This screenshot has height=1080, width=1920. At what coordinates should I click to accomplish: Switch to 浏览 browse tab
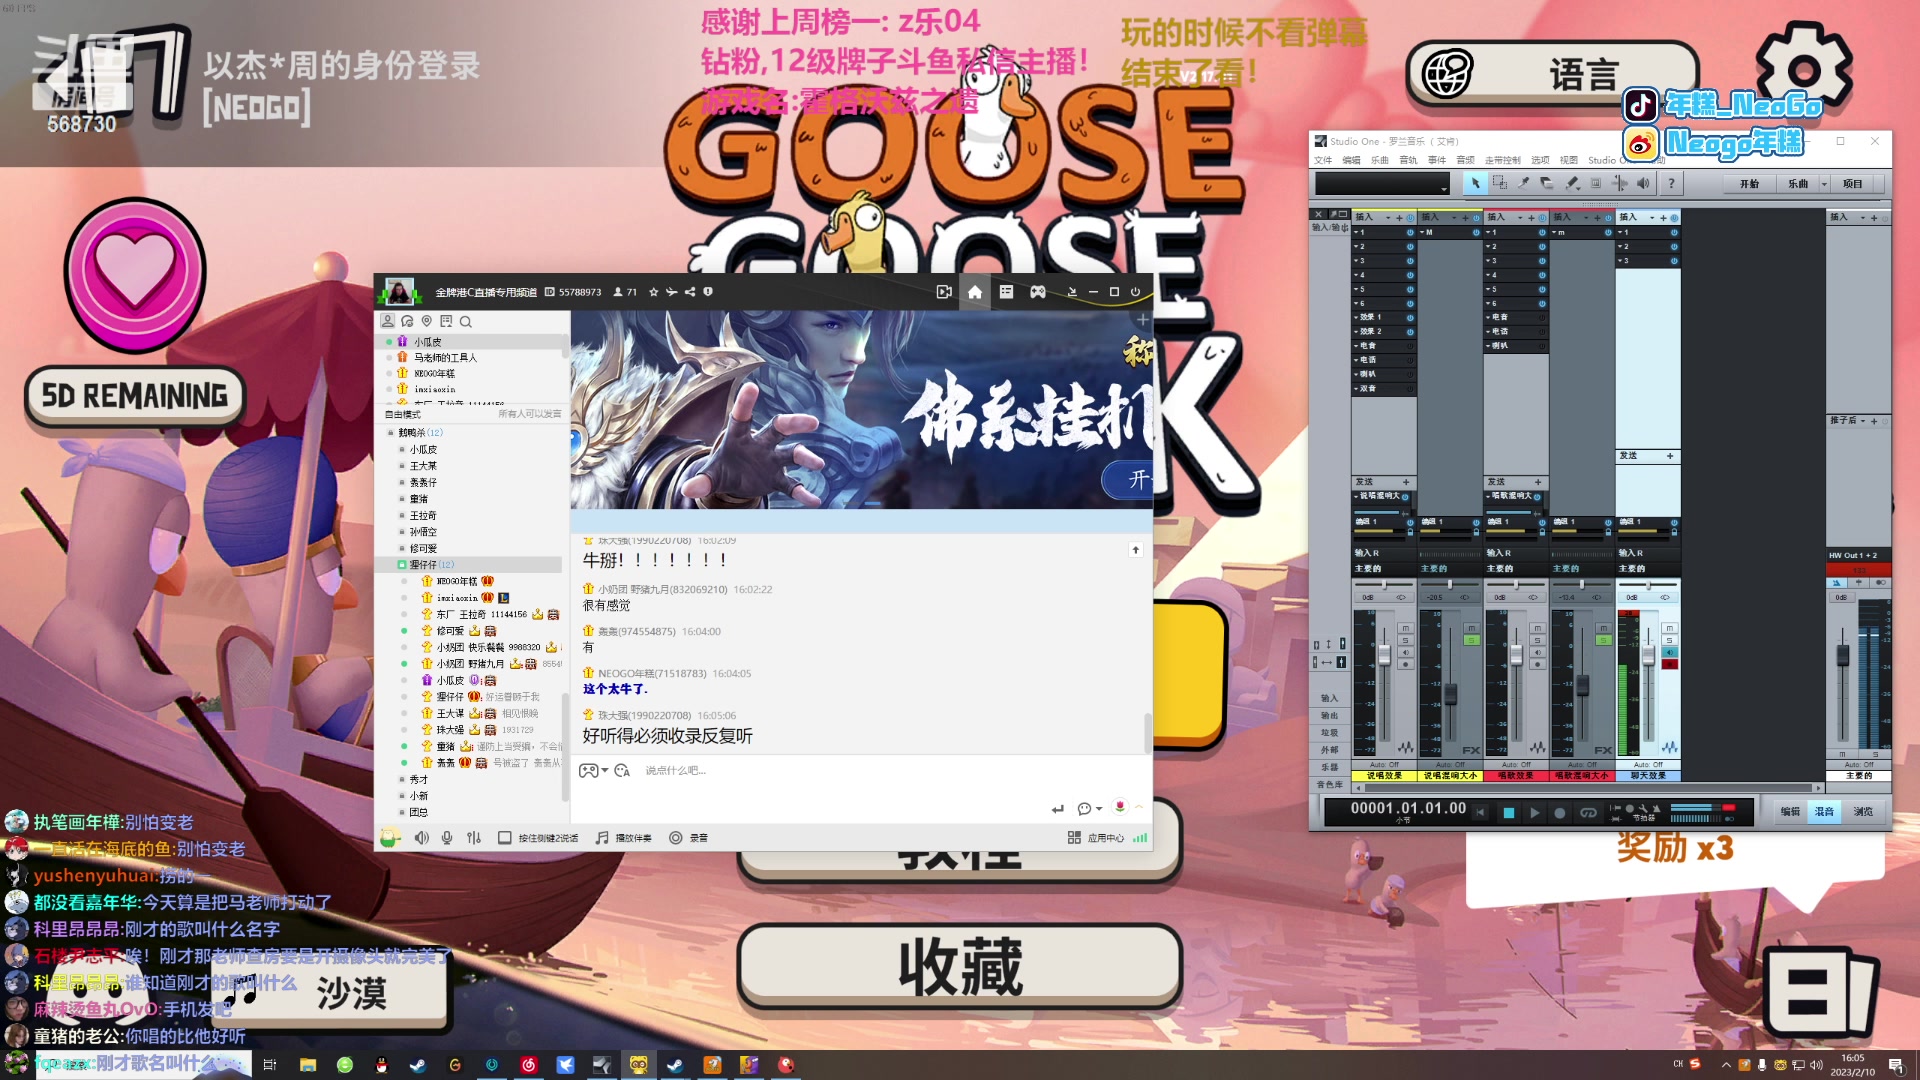point(1863,812)
